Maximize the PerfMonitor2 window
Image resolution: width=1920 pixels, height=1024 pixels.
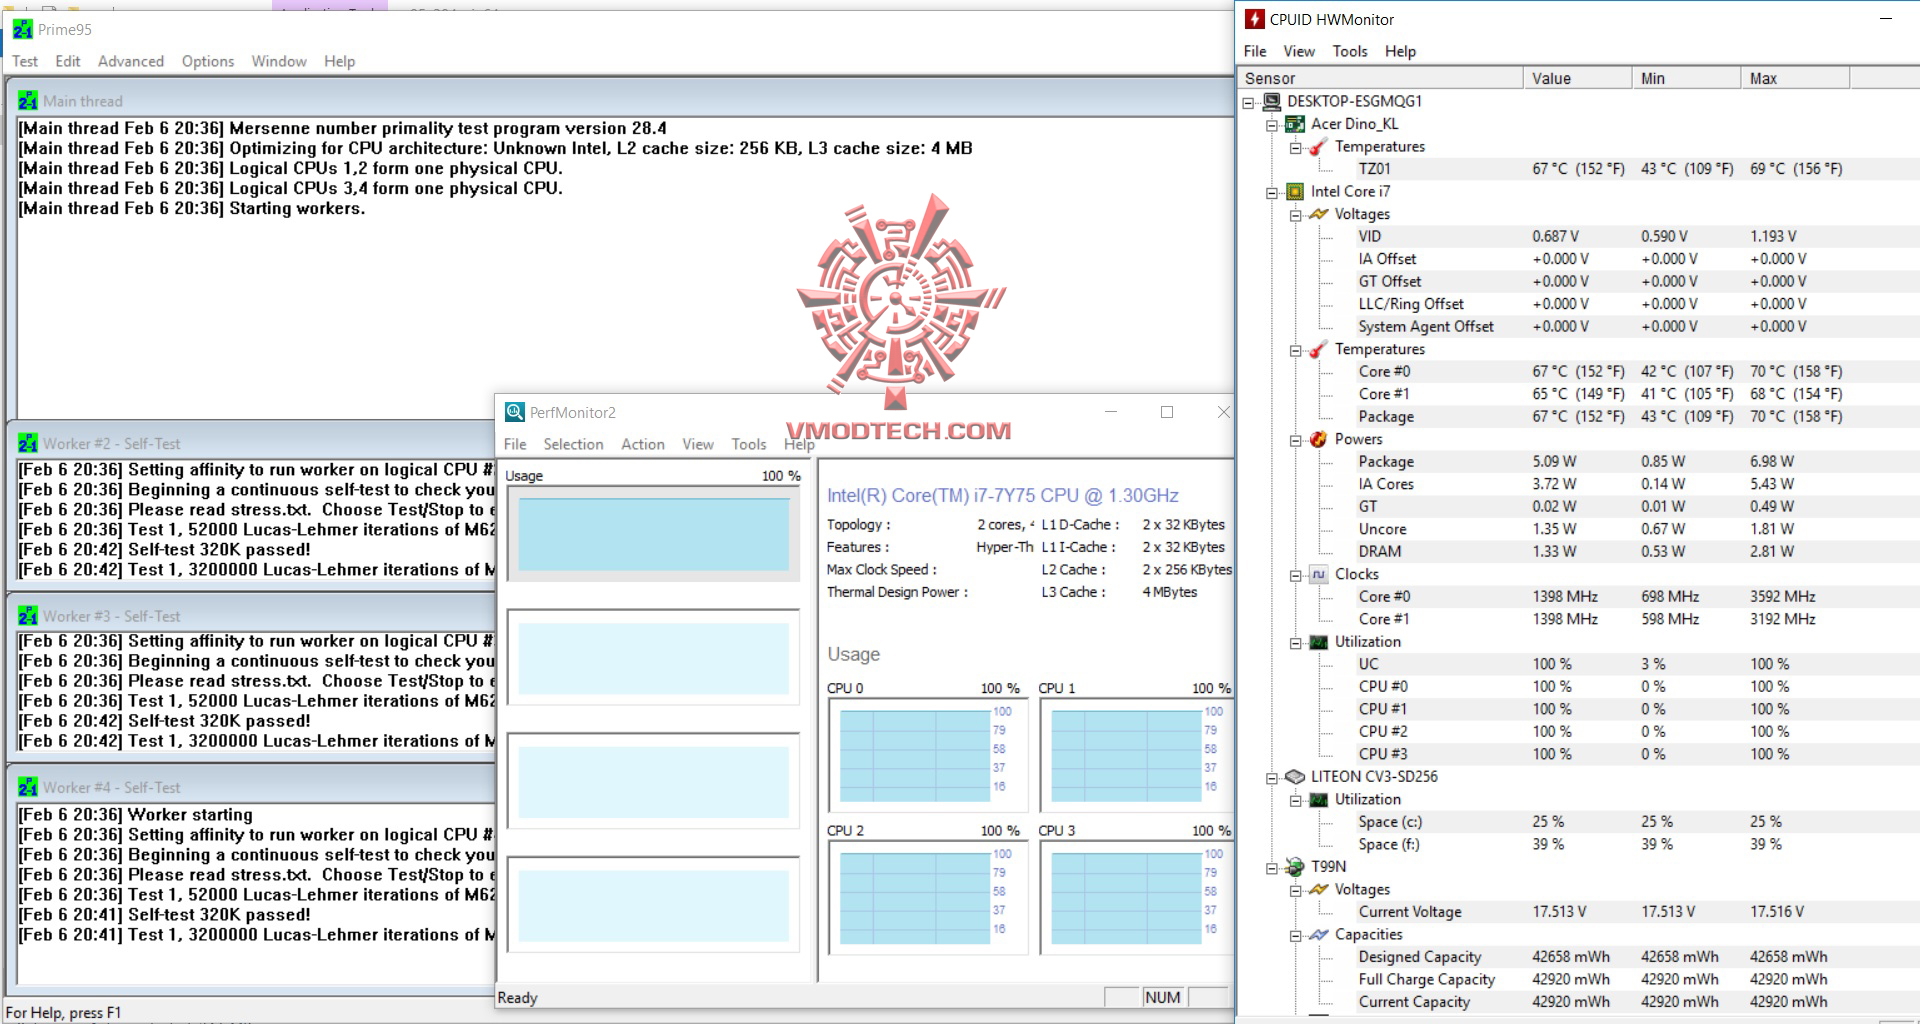[x=1166, y=412]
